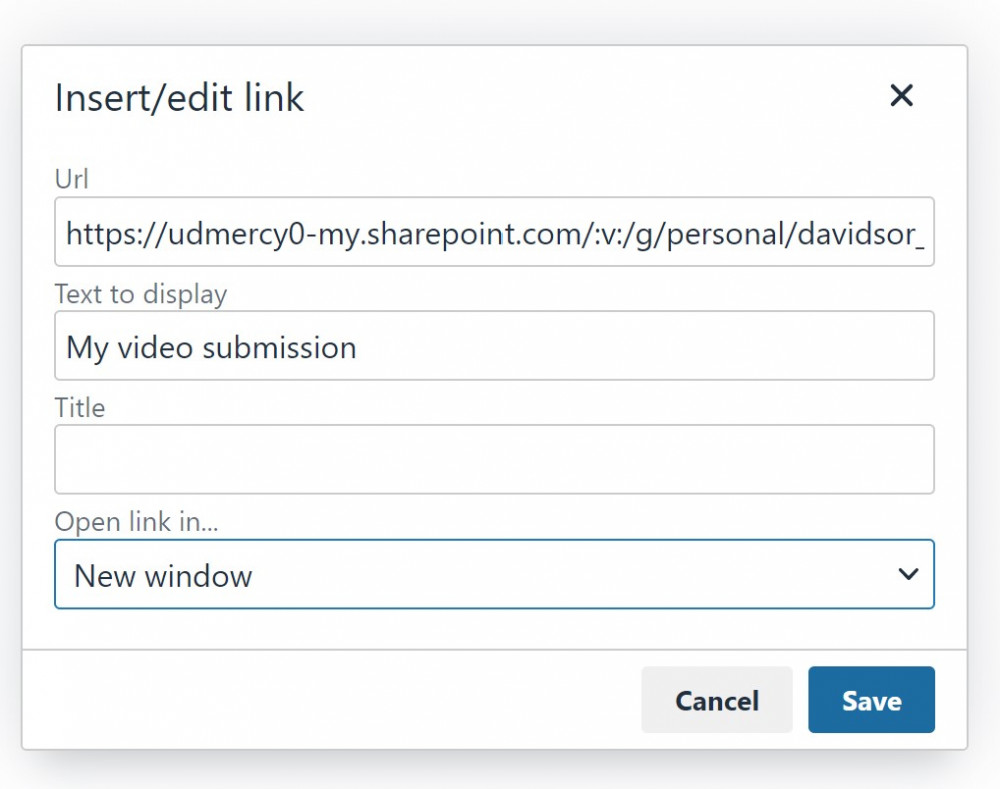Expand the New window selection menu
The image size is (1000, 789).
tap(495, 574)
